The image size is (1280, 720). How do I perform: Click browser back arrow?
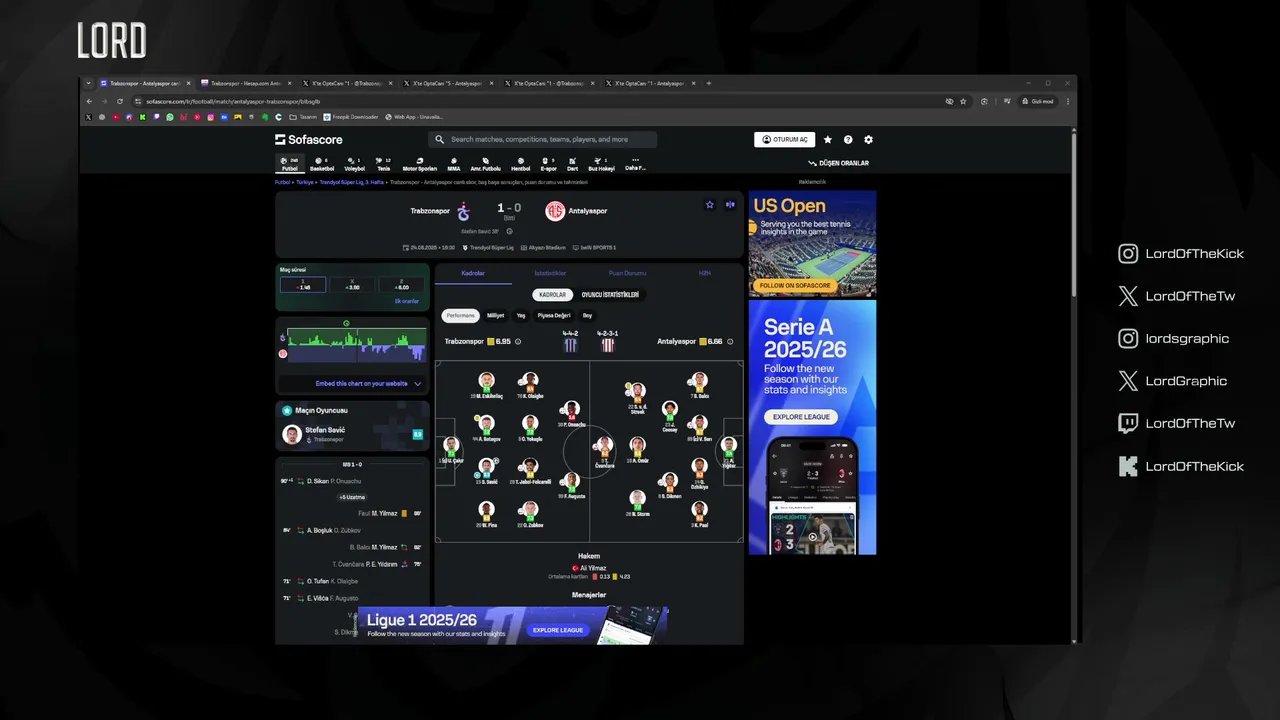89,101
